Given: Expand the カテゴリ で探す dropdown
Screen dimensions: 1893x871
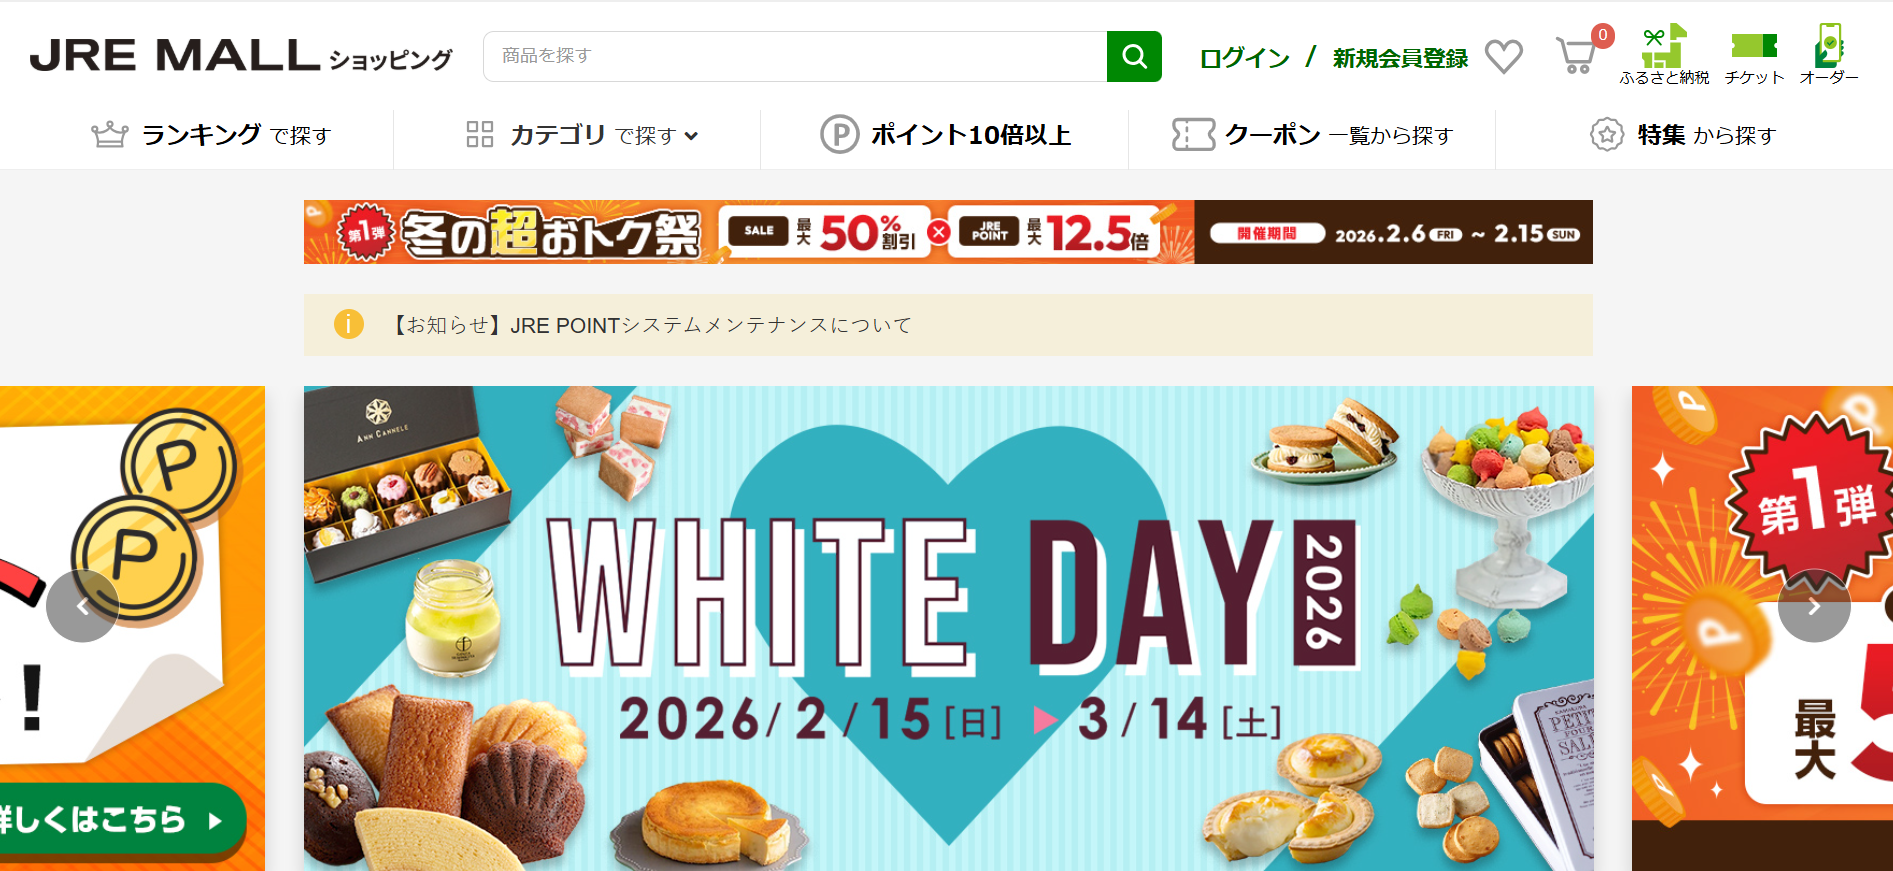Looking at the screenshot, I should pyautogui.click(x=581, y=135).
